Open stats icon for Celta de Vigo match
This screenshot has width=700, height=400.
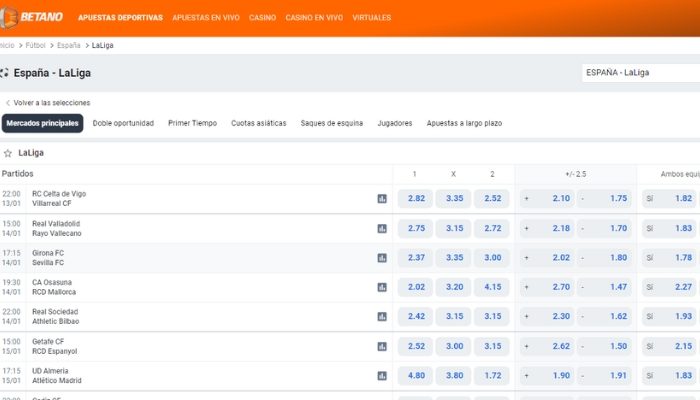pos(382,199)
